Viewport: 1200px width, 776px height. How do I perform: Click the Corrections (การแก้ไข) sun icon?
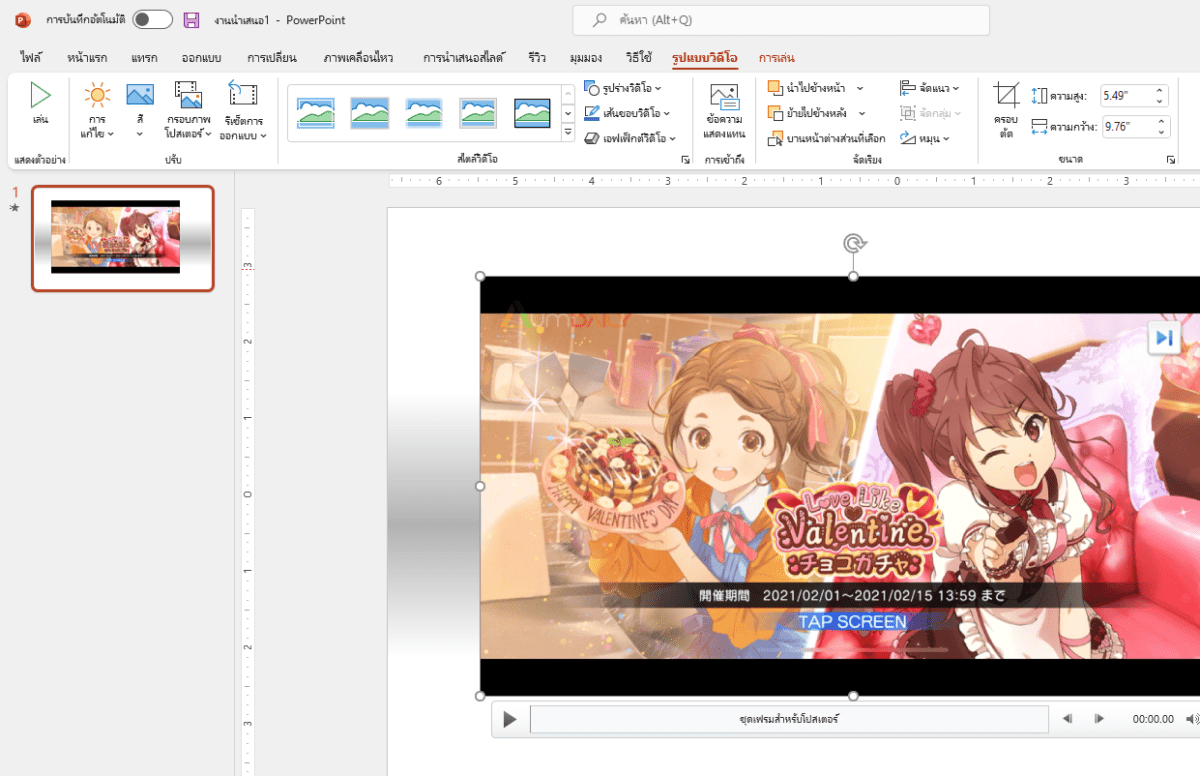click(97, 96)
